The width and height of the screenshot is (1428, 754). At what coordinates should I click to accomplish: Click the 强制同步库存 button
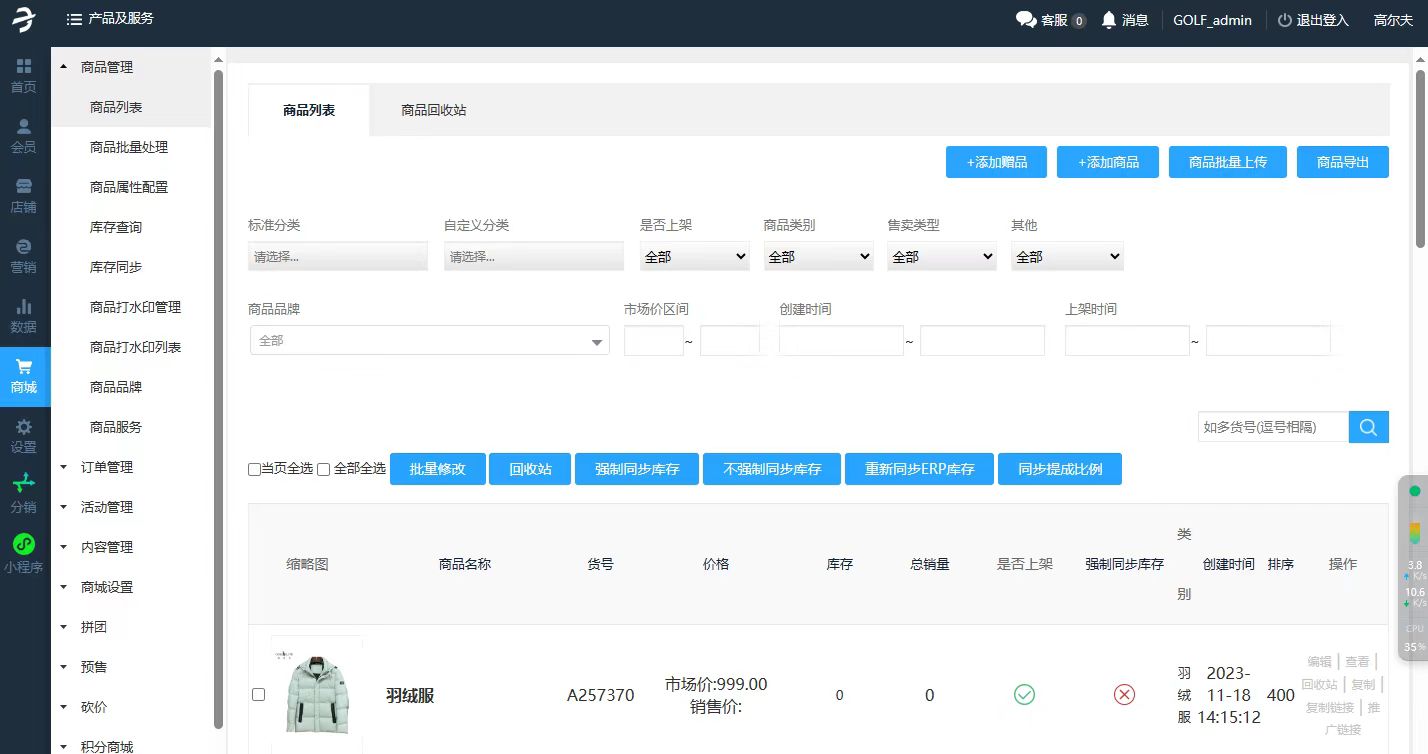coord(637,469)
